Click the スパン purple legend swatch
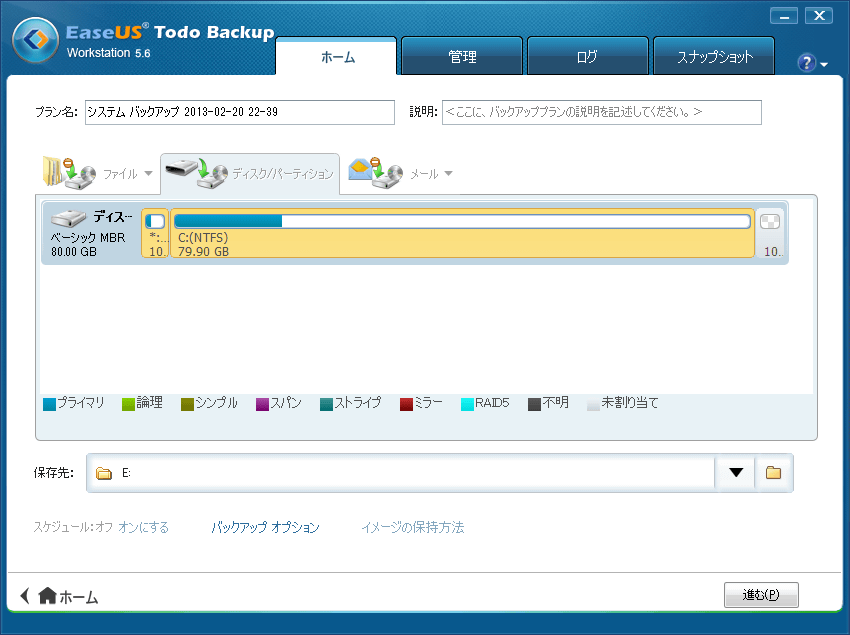The height and width of the screenshot is (635, 850). [x=262, y=405]
